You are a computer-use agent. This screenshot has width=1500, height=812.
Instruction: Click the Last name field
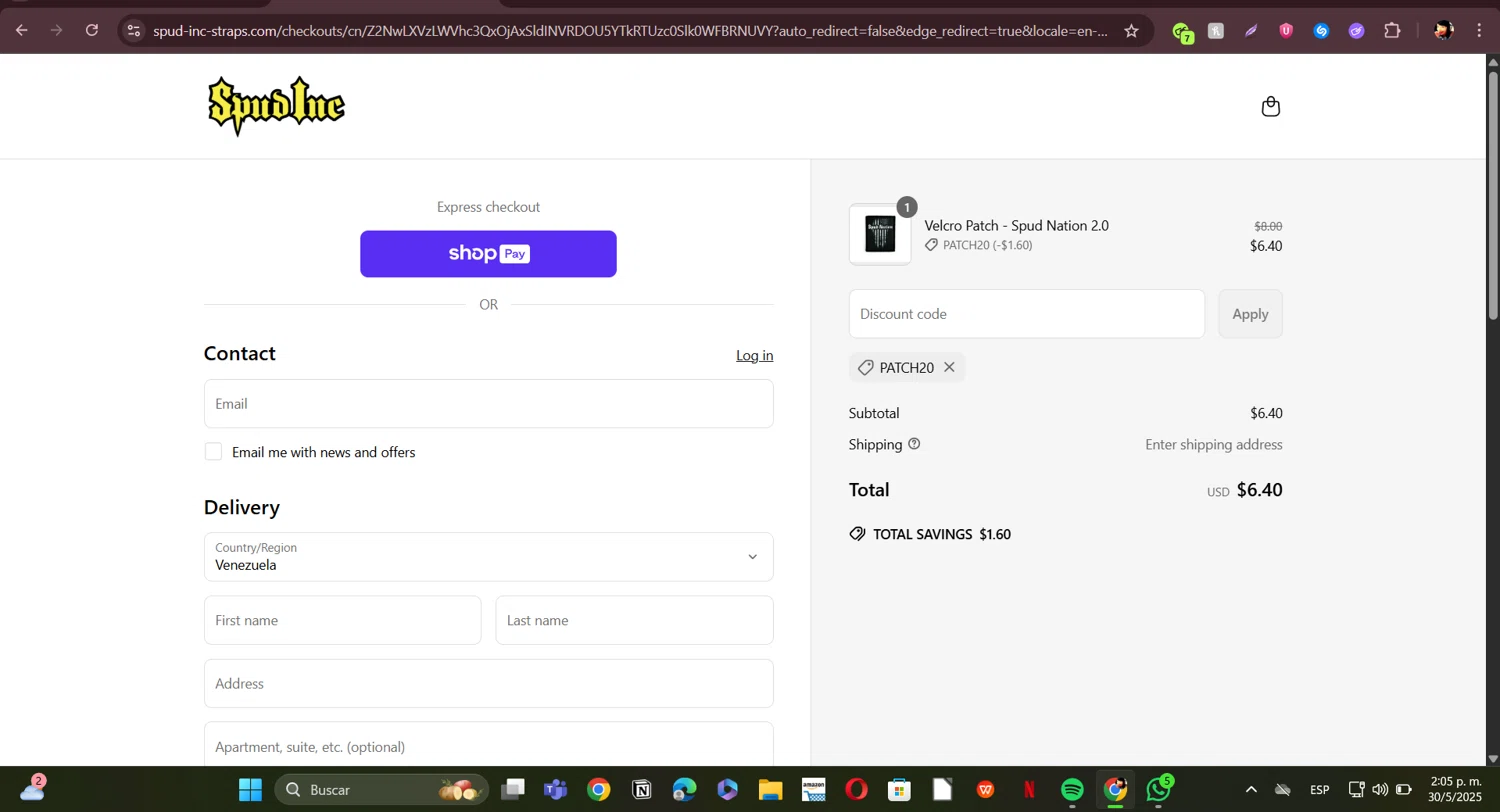pyautogui.click(x=635, y=620)
